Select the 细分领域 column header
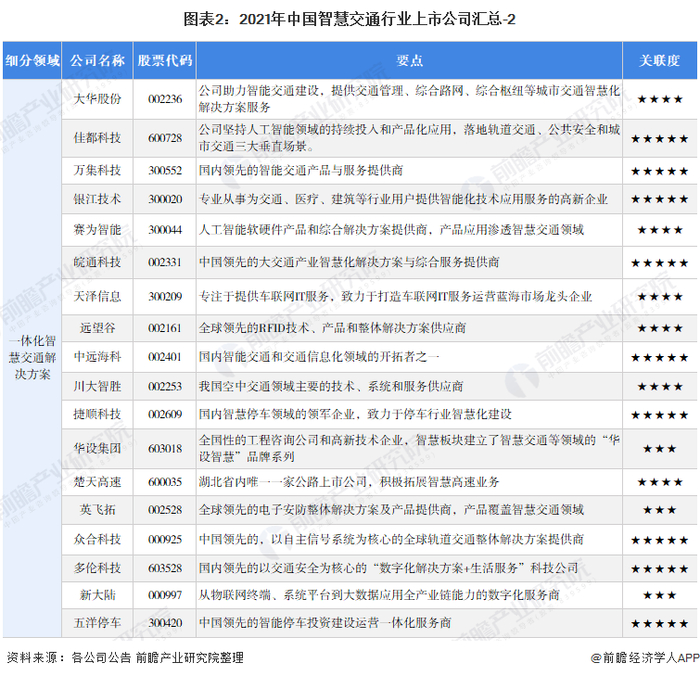This screenshot has width=700, height=677. (32, 61)
